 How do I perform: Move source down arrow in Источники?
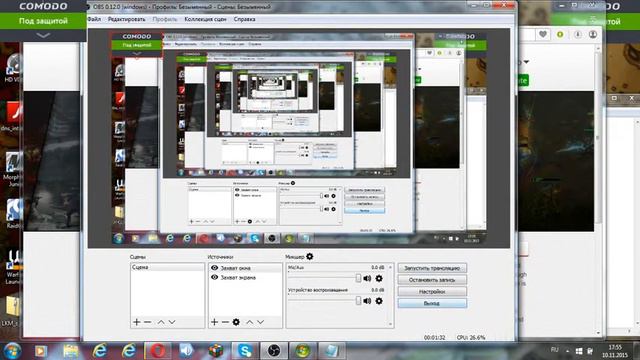pos(260,322)
